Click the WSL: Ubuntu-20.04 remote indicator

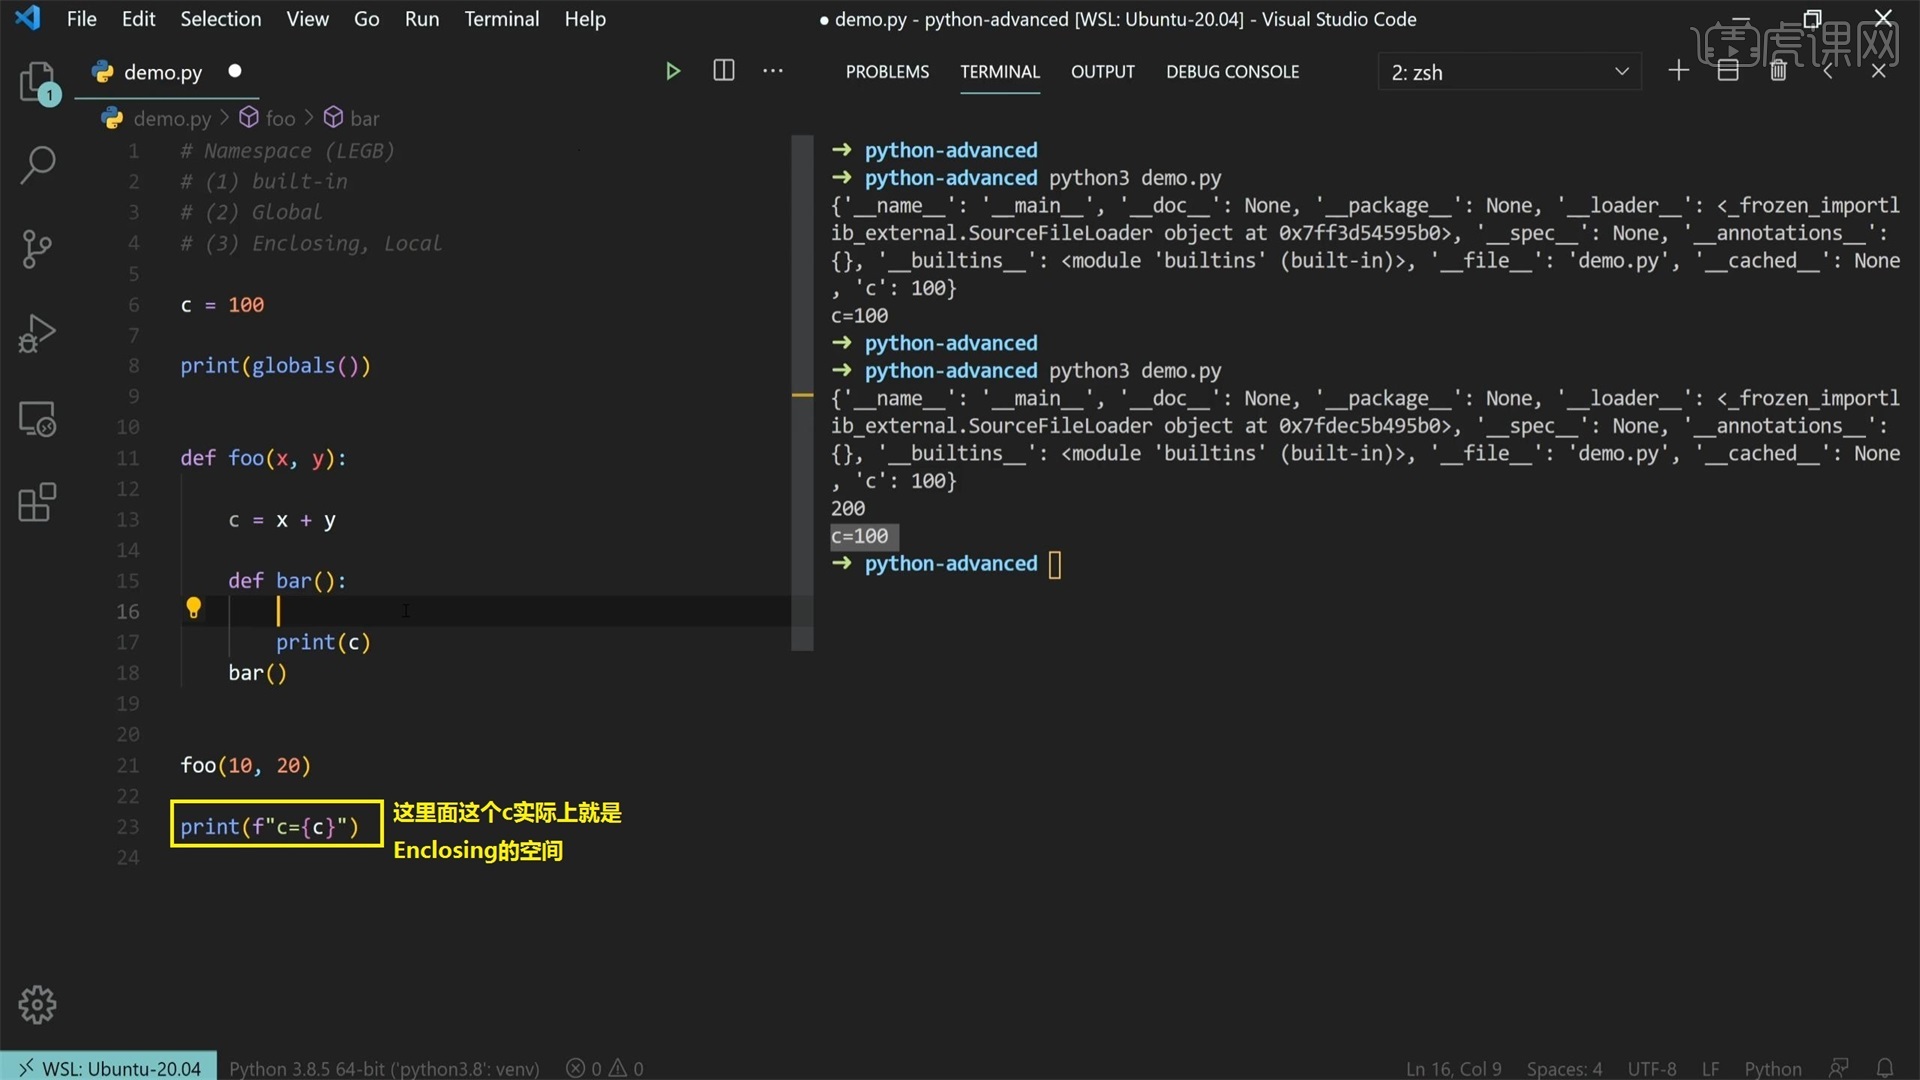(108, 1068)
